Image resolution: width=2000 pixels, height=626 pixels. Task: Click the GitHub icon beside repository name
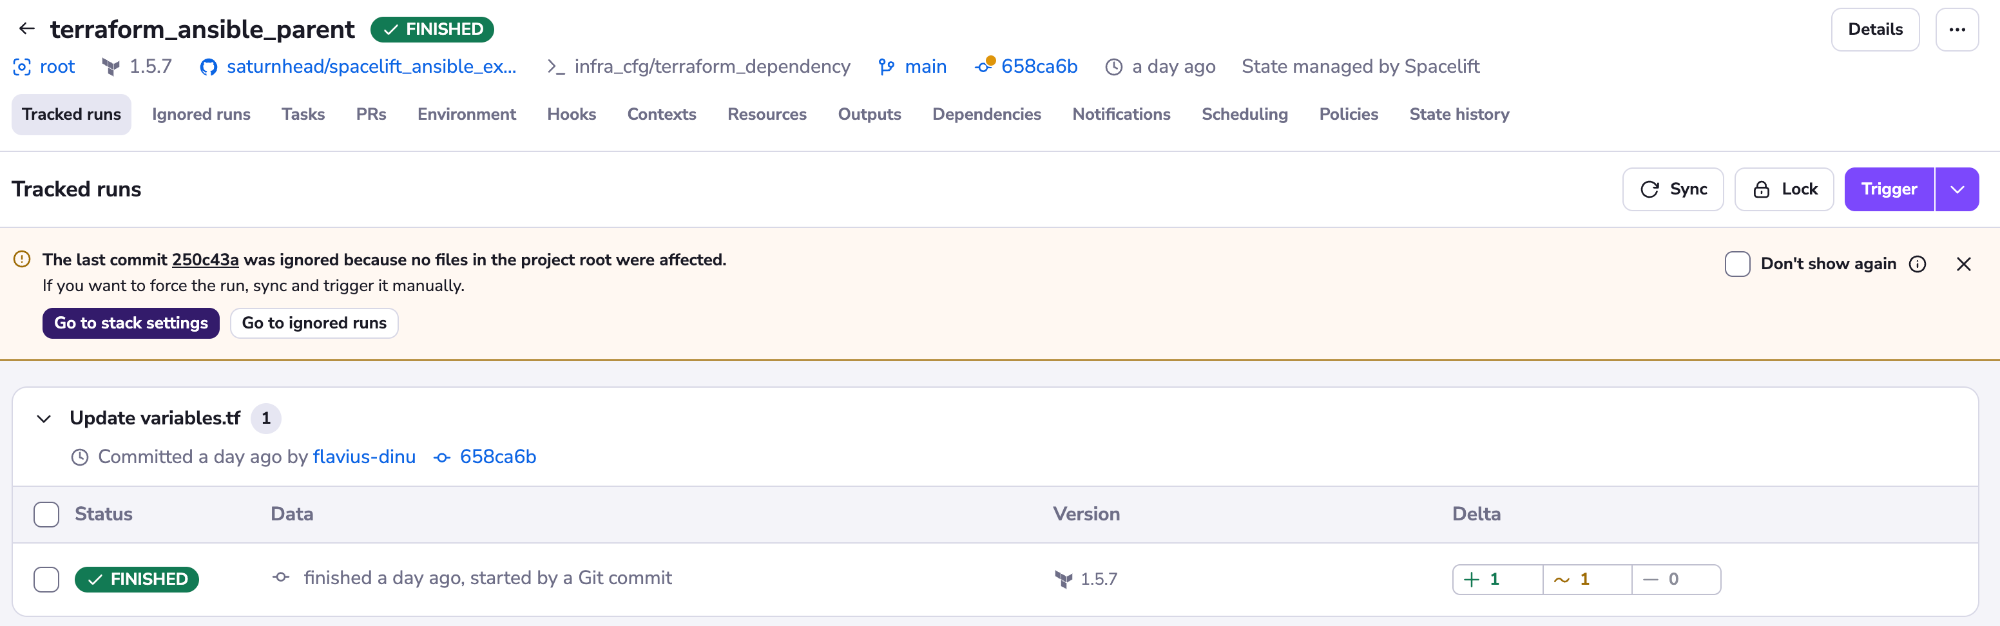[208, 67]
